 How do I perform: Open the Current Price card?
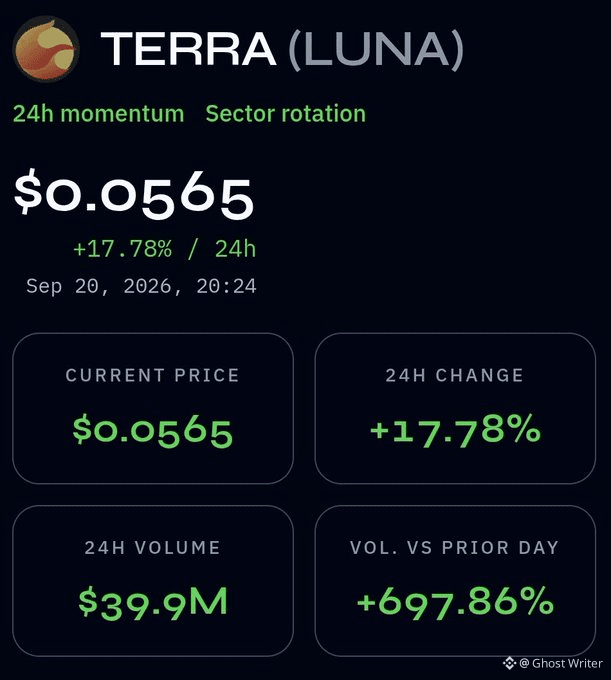pyautogui.click(x=153, y=408)
